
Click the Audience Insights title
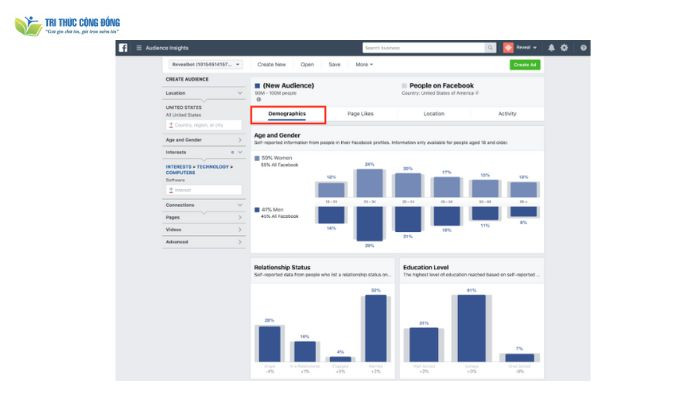pyautogui.click(x=167, y=48)
